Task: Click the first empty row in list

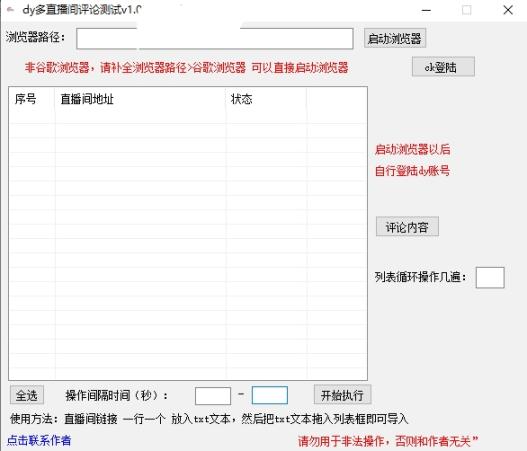Action: tap(188, 117)
